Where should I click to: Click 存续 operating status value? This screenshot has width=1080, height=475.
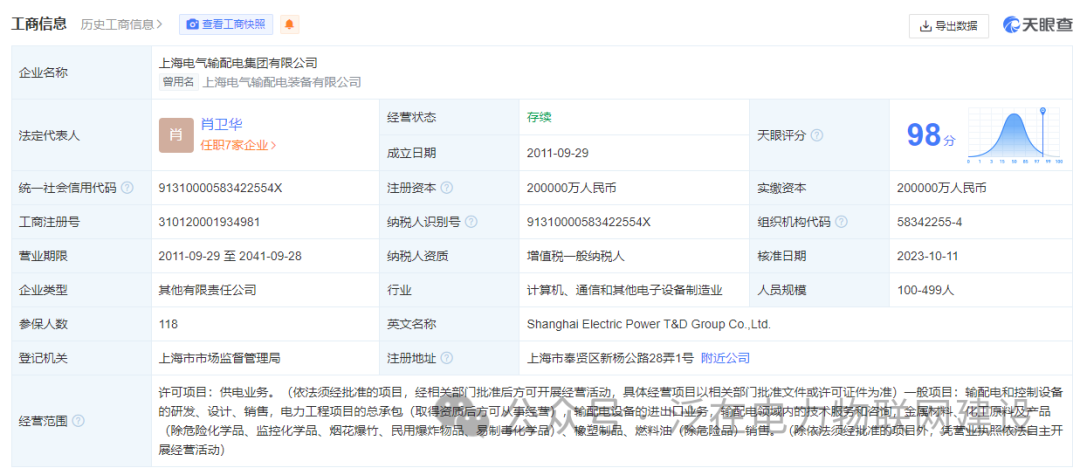539,117
